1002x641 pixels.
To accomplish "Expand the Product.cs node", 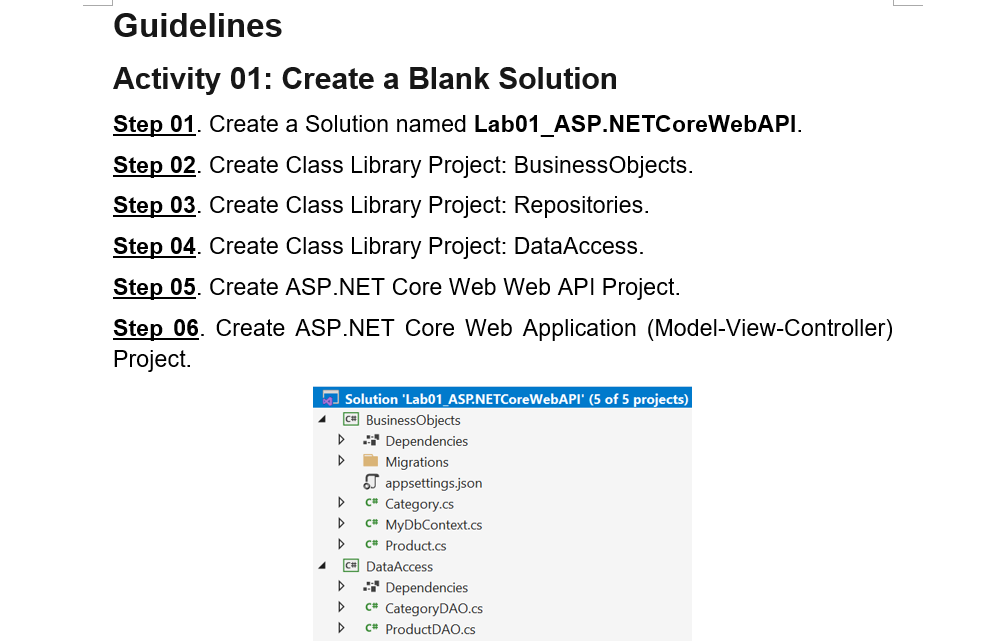I will coord(341,545).
